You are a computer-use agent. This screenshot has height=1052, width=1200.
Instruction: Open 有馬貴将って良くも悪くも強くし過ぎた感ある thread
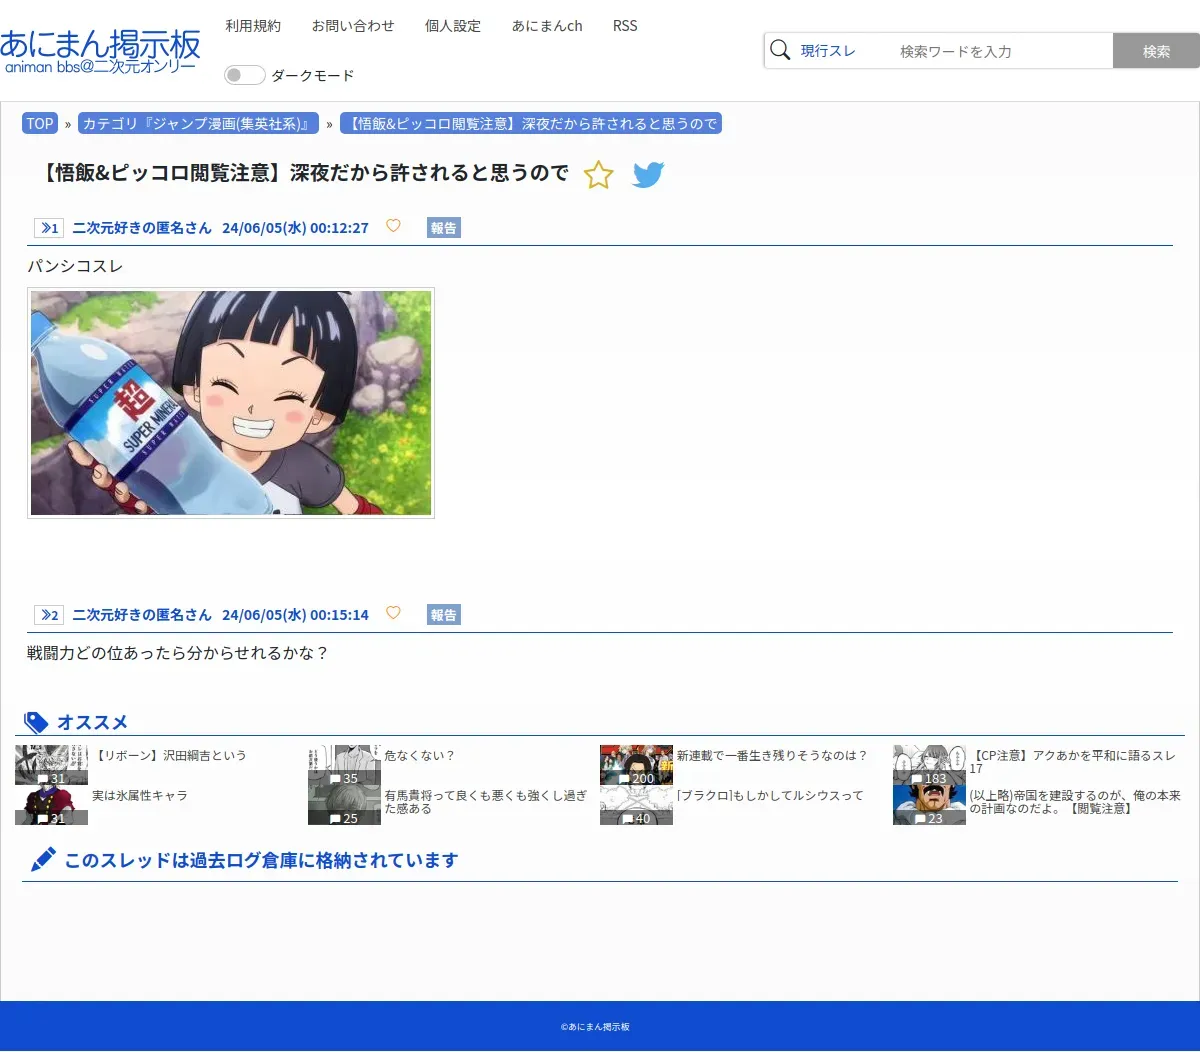click(x=486, y=802)
